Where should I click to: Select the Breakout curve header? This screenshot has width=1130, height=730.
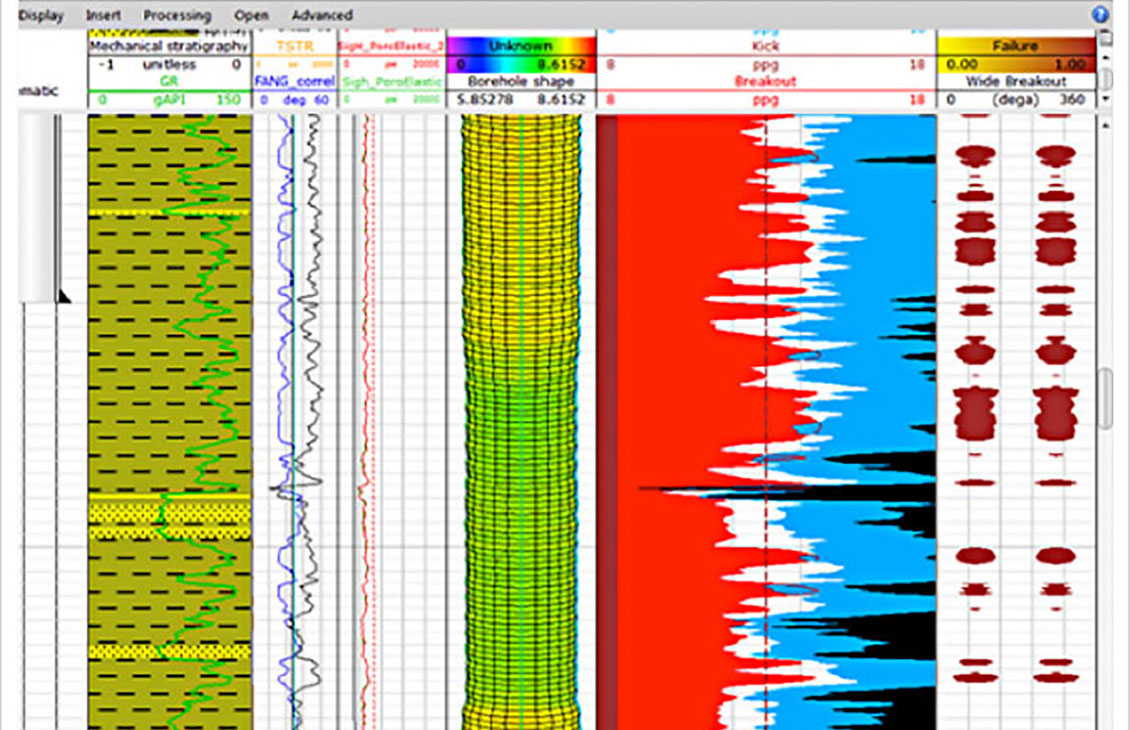click(x=764, y=81)
